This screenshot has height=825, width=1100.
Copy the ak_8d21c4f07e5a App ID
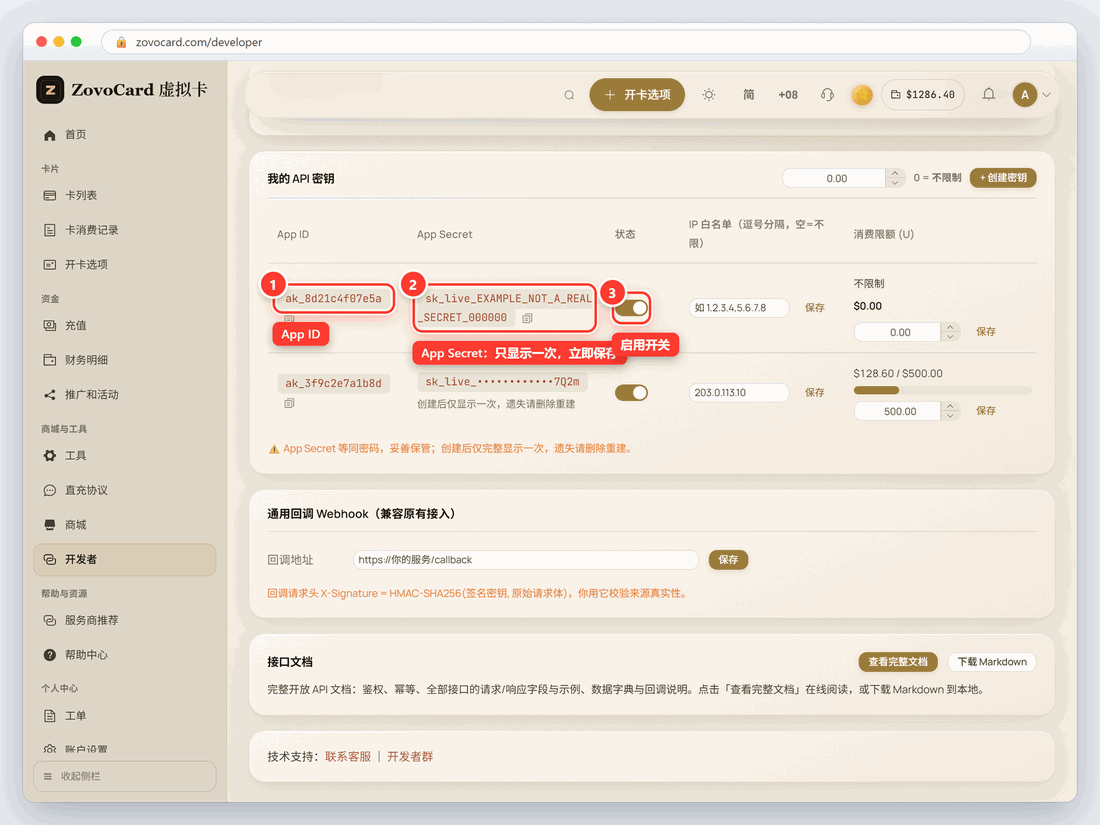(x=289, y=318)
